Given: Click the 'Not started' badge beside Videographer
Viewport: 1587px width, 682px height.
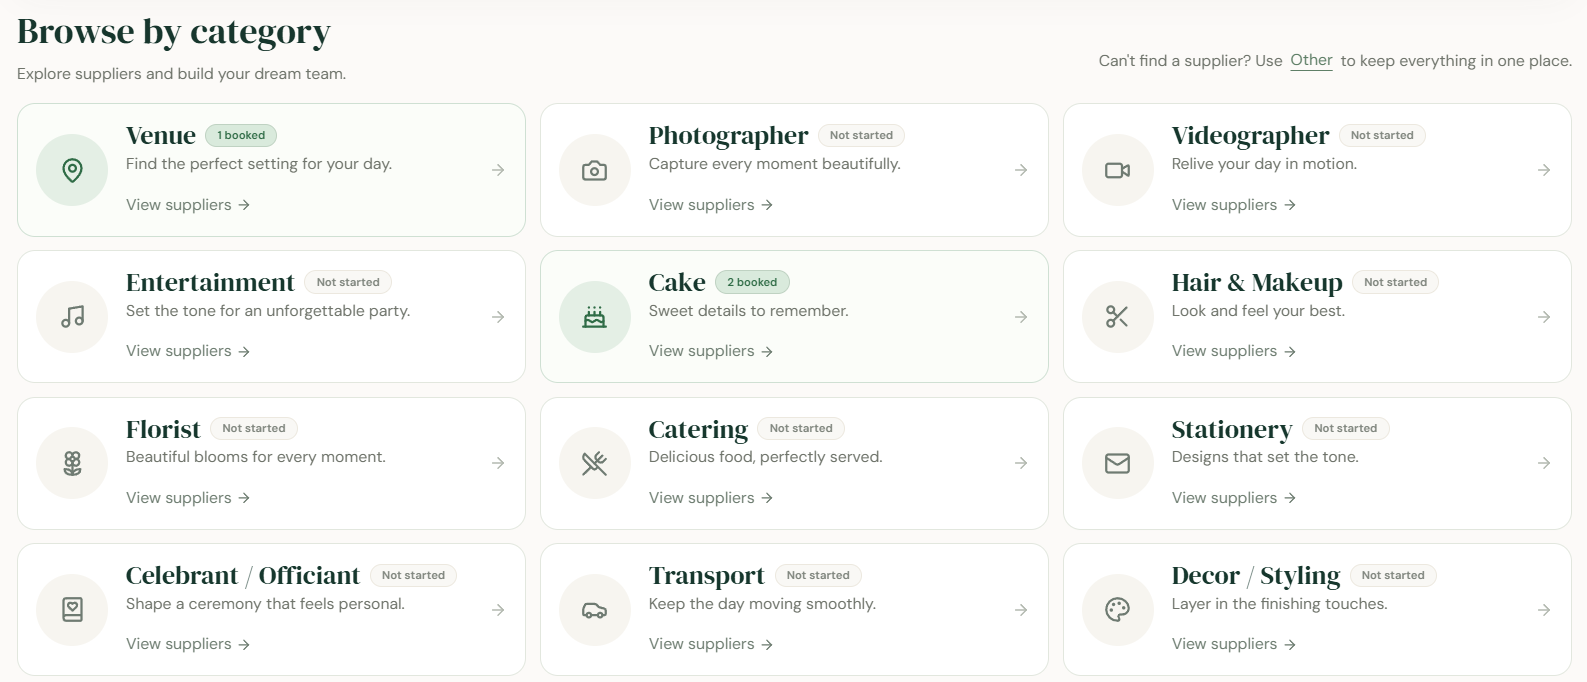Looking at the screenshot, I should point(1382,135).
